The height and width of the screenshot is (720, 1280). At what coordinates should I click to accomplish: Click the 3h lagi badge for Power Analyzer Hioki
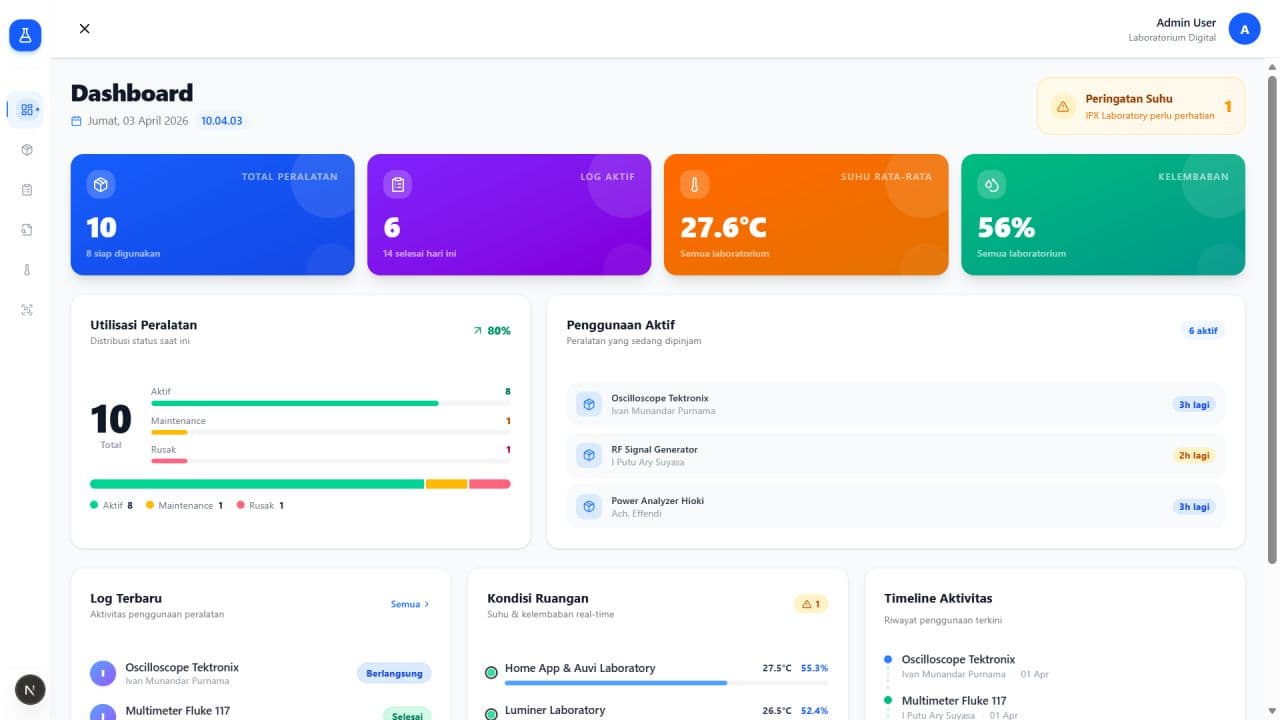tap(1194, 506)
